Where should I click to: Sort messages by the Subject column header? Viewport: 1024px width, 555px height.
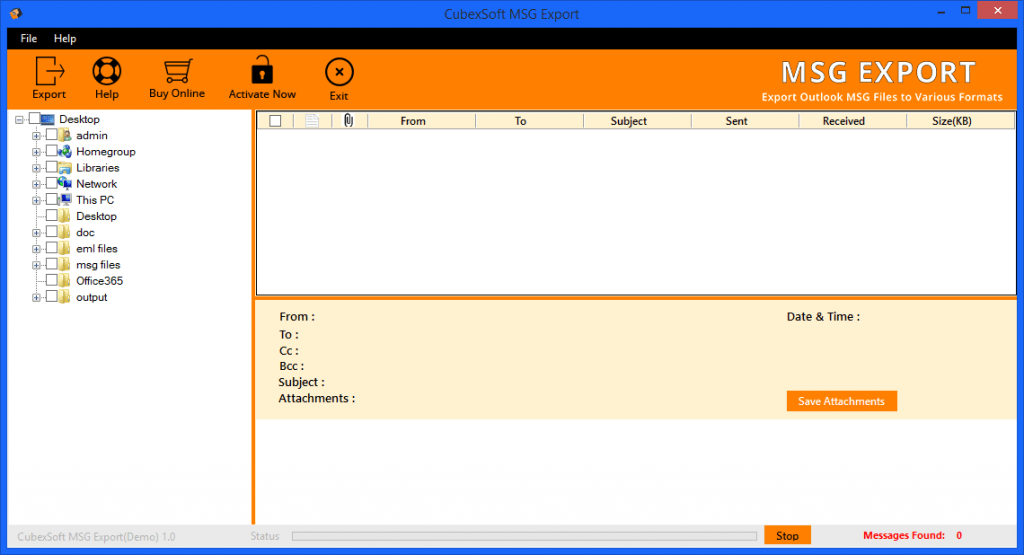pyautogui.click(x=629, y=121)
